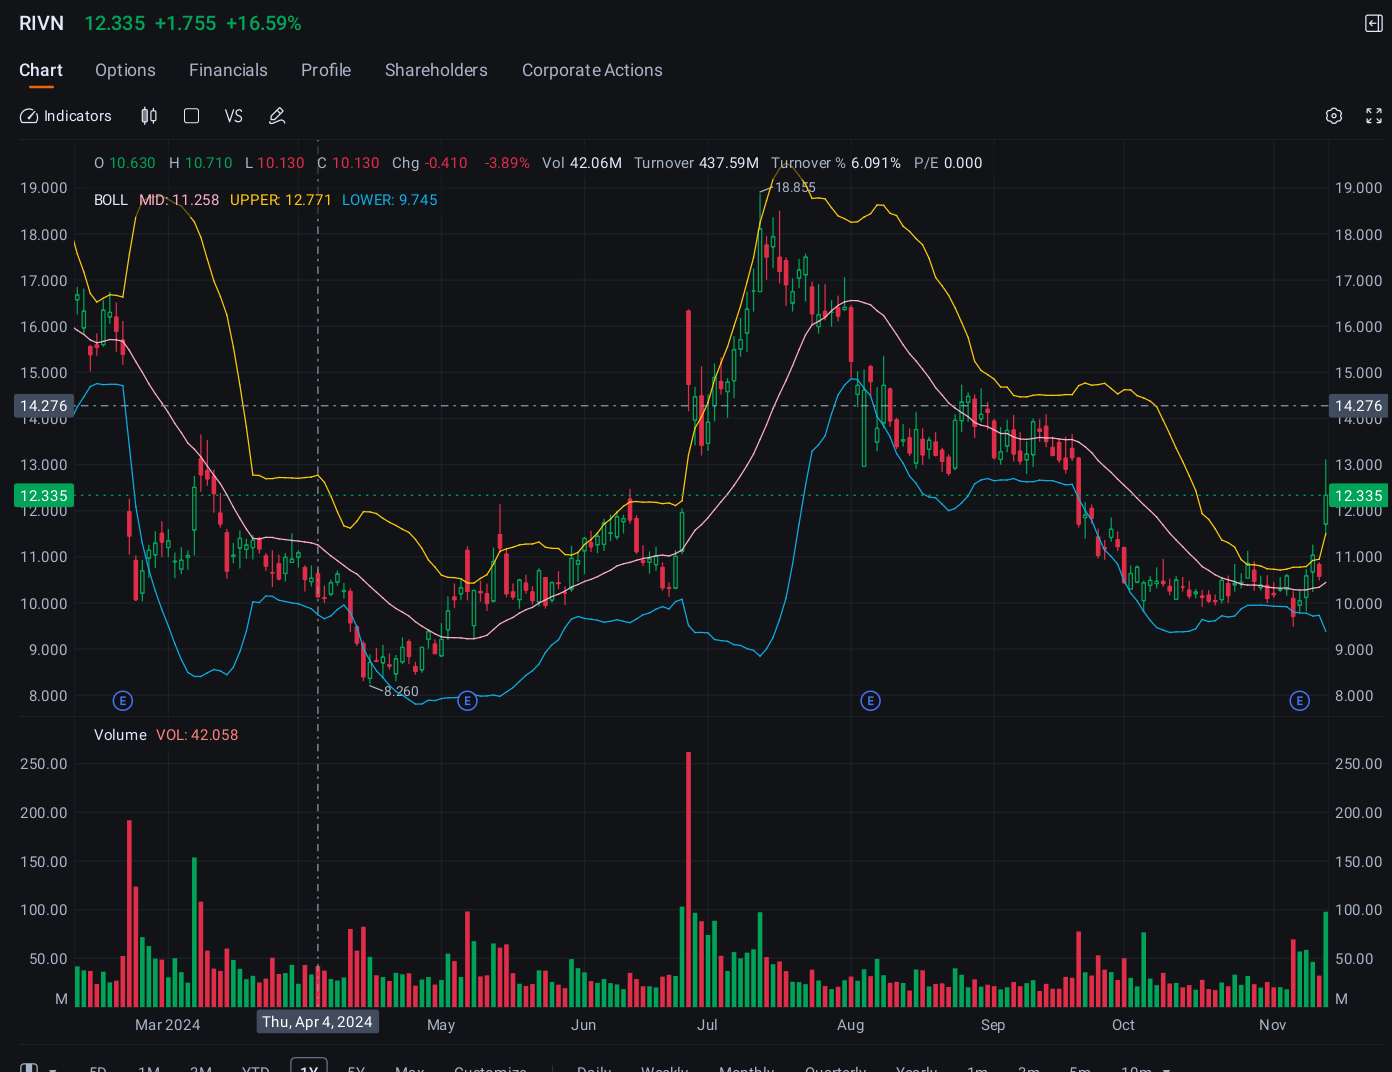
Task: Click the RIVN ticker symbol
Action: [x=41, y=23]
